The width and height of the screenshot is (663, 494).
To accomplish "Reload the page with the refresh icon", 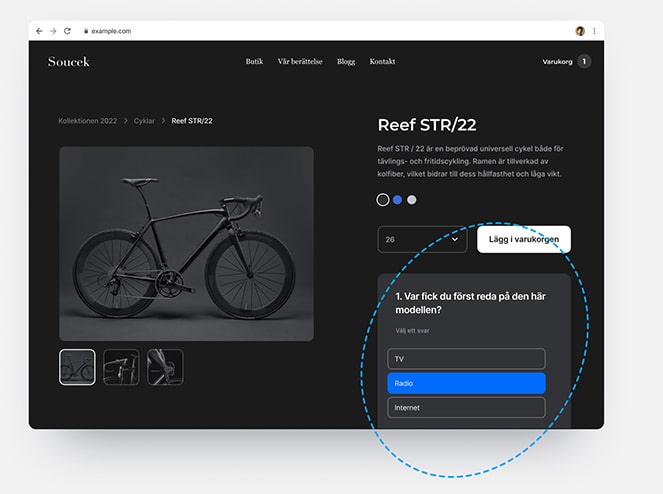I will 67,31.
